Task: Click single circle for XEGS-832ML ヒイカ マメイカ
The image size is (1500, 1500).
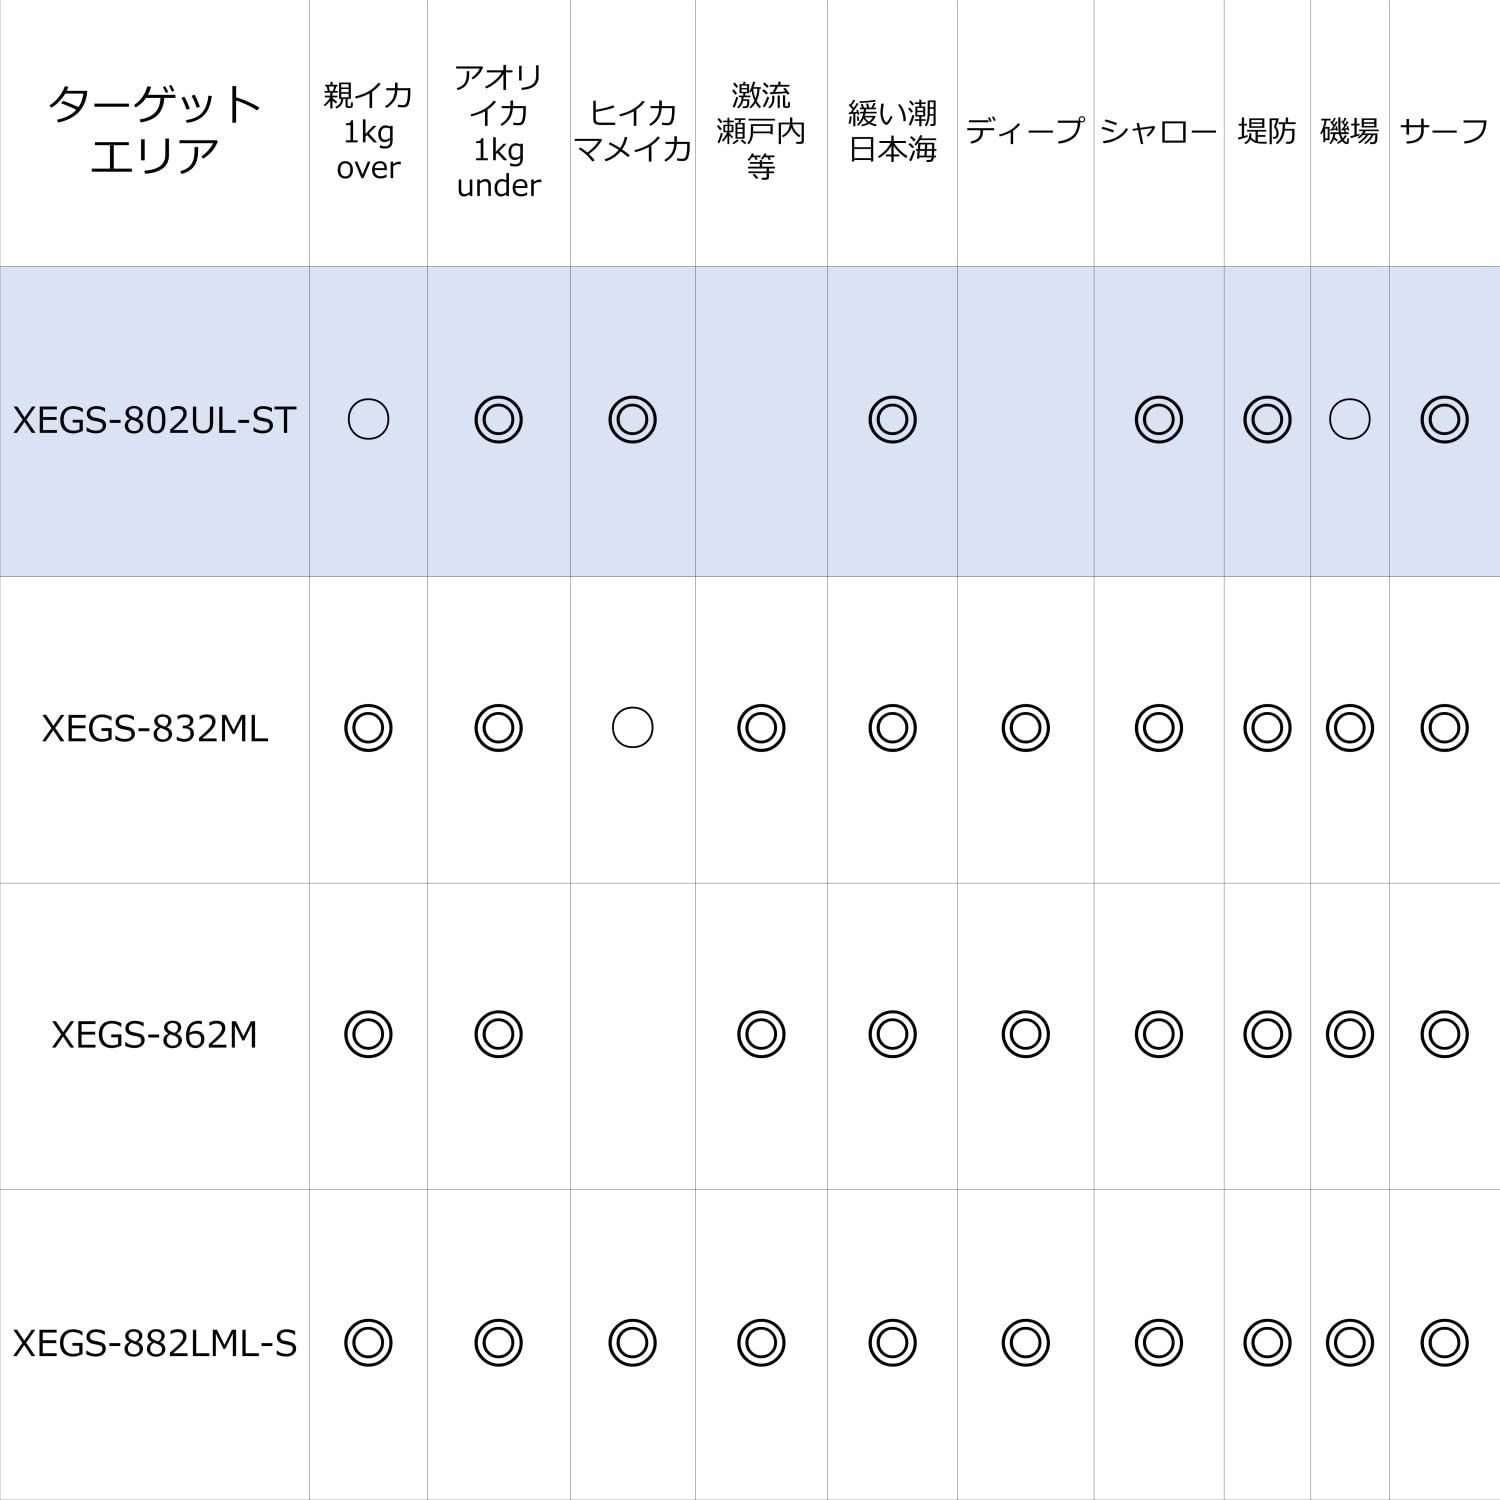Action: pos(632,728)
